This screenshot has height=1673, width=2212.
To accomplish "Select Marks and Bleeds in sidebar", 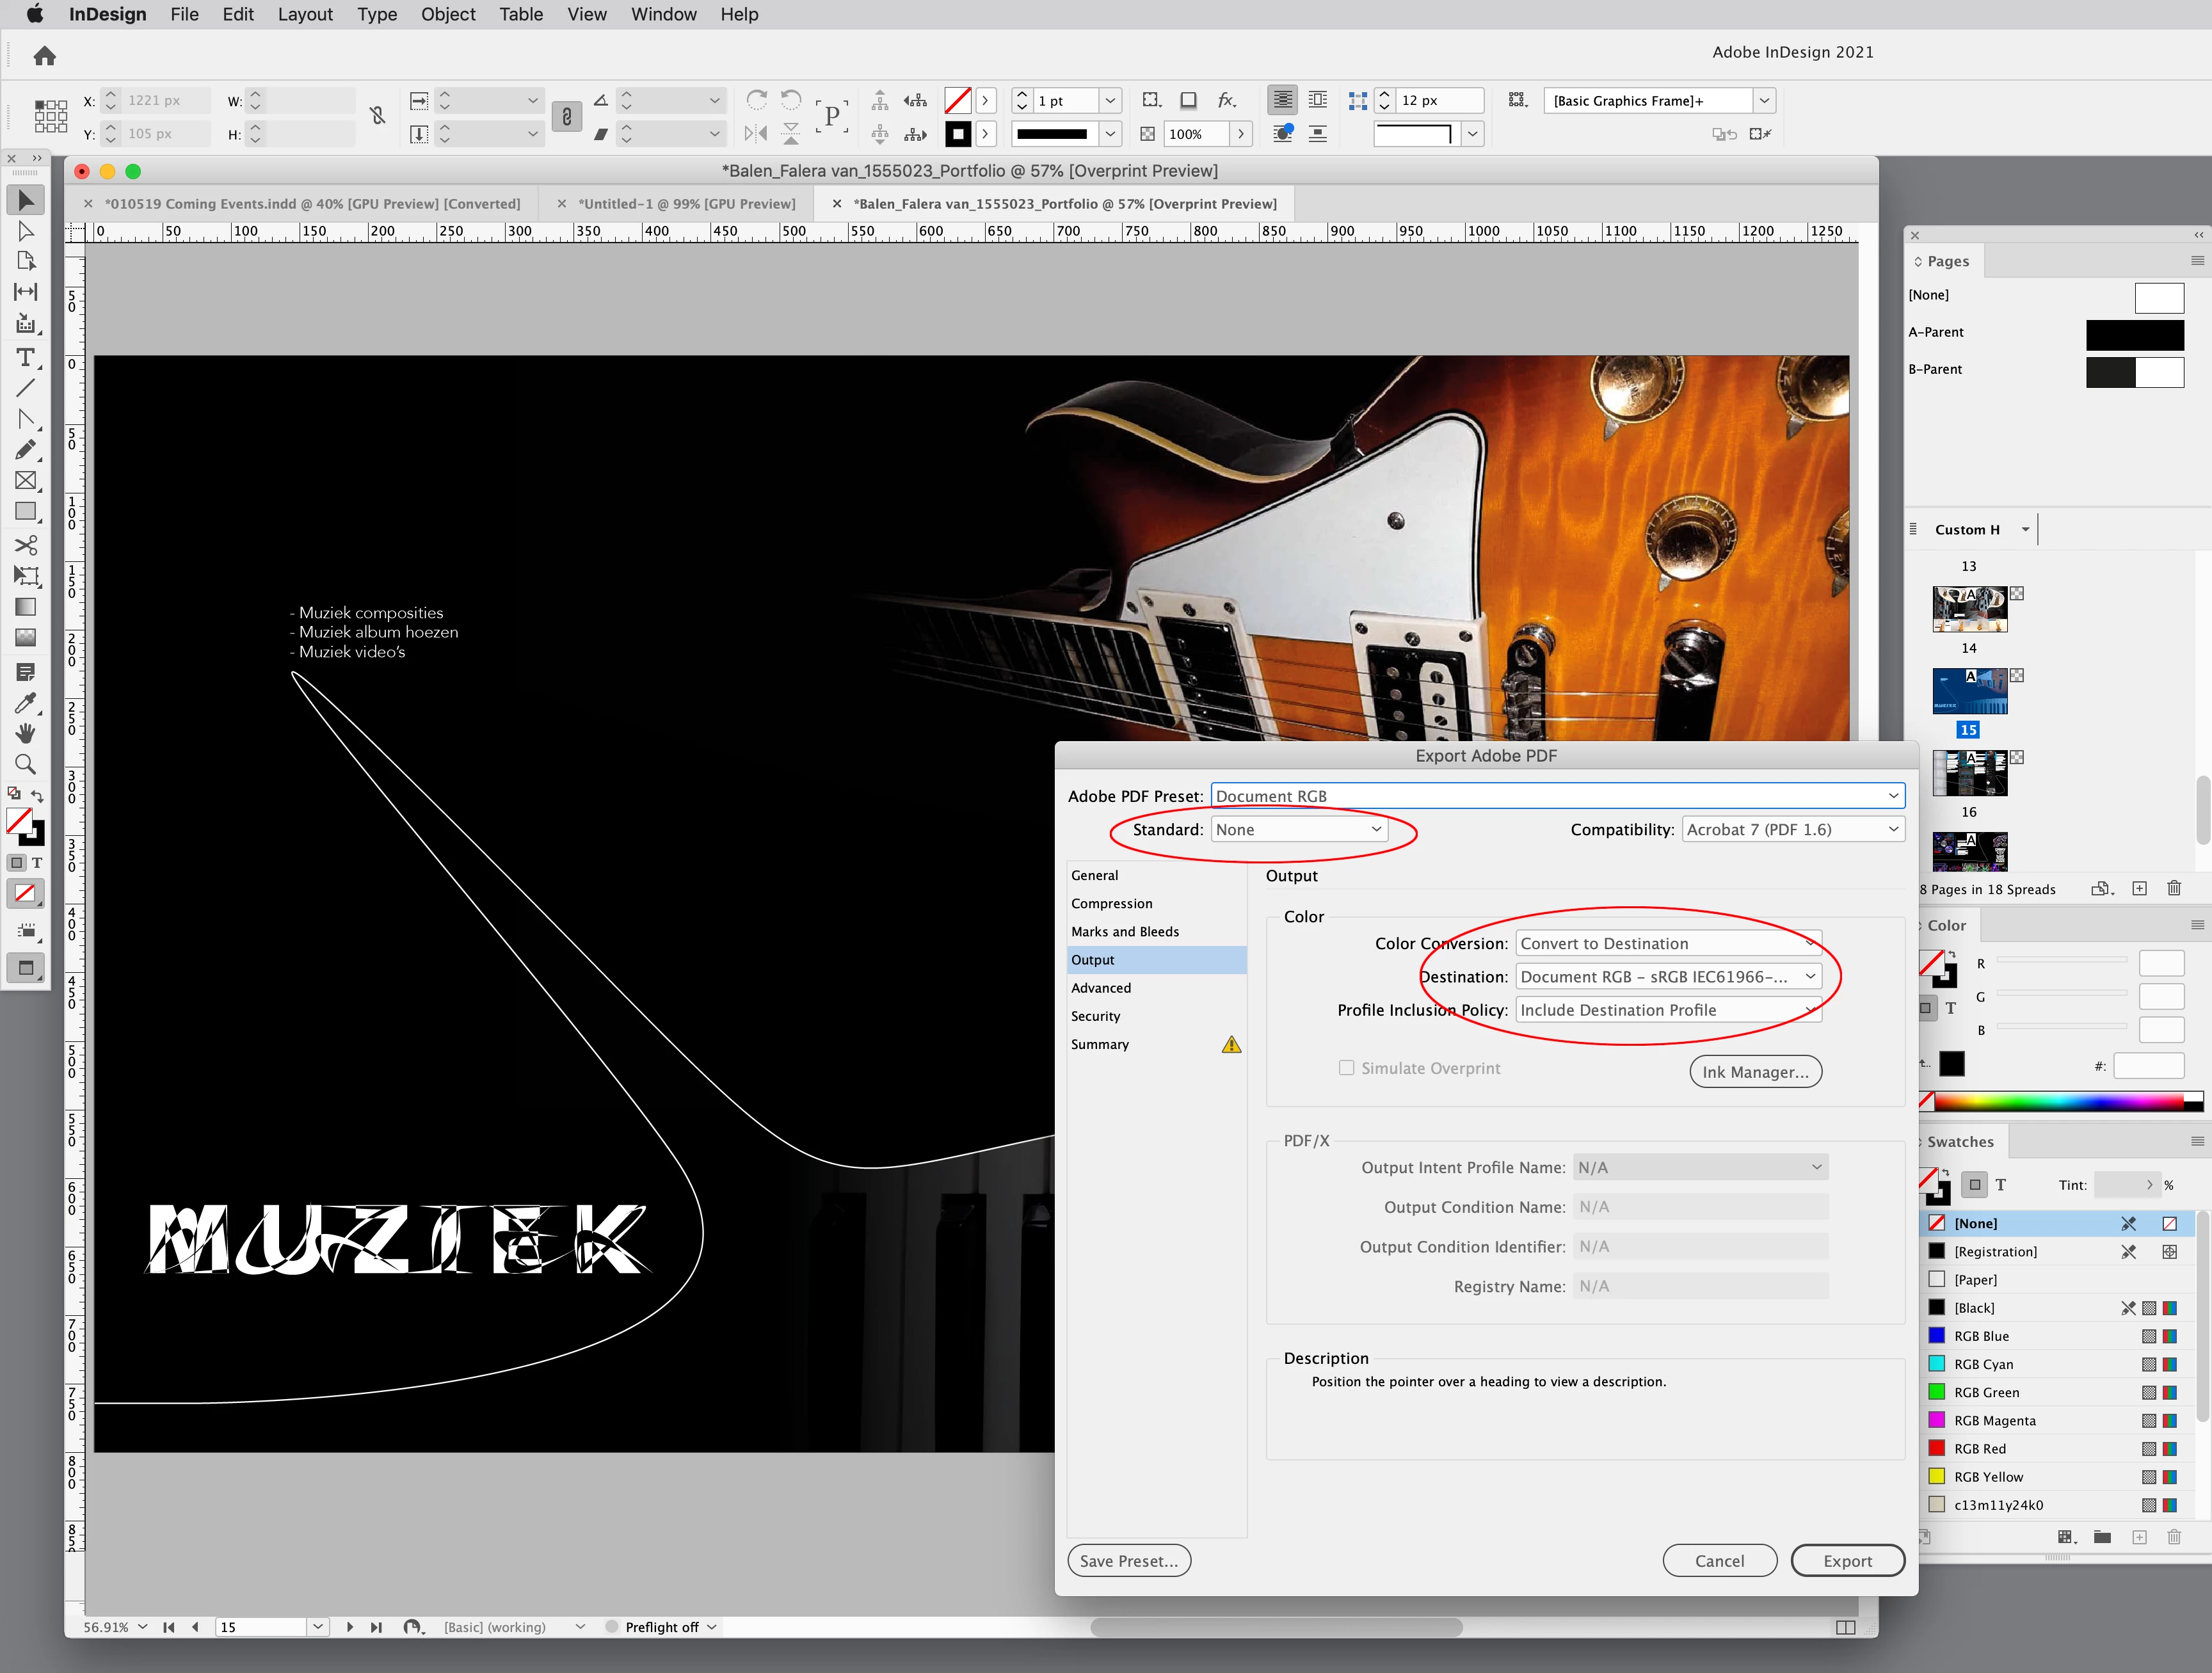I will tap(1125, 931).
